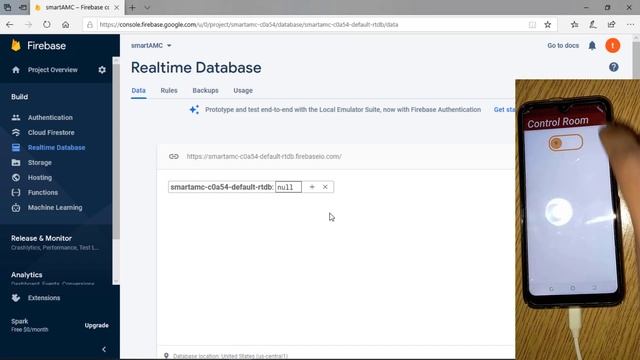
Task: Open the orange user account avatar
Action: click(x=613, y=46)
